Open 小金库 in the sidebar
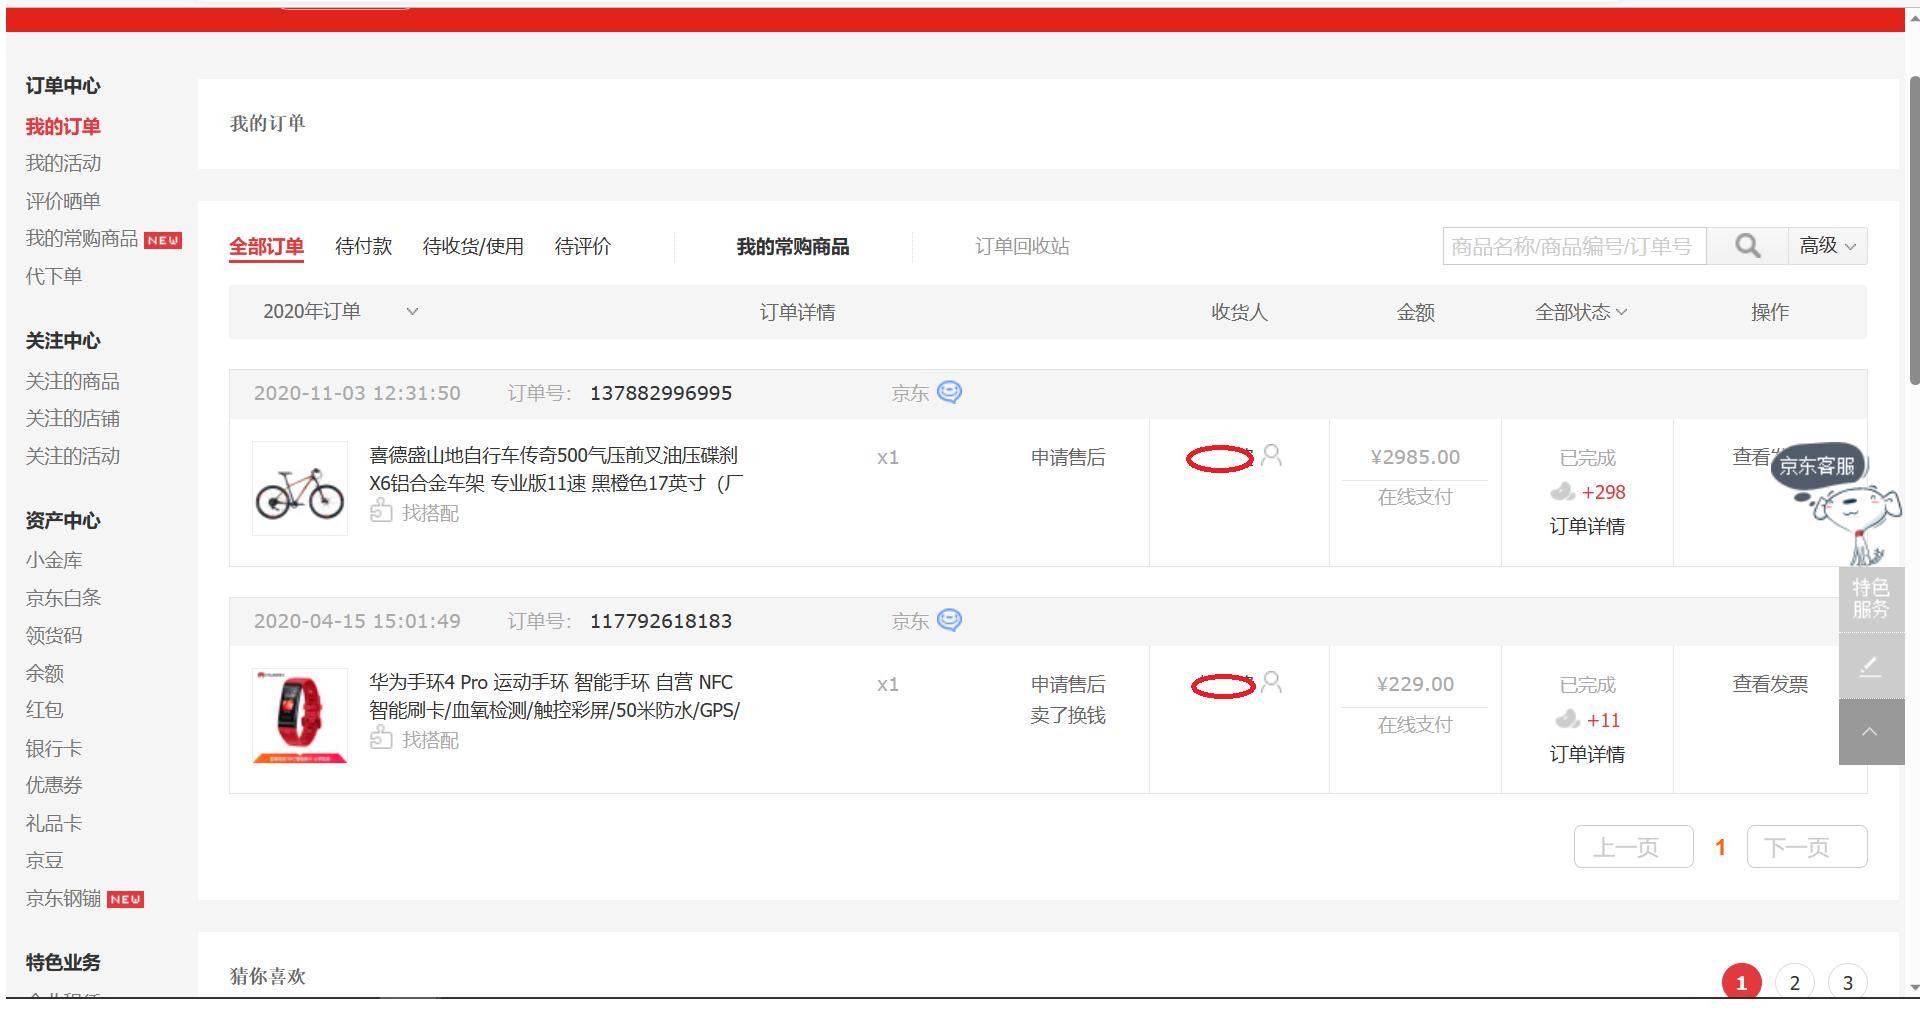The height and width of the screenshot is (1018, 1920). tap(54, 560)
